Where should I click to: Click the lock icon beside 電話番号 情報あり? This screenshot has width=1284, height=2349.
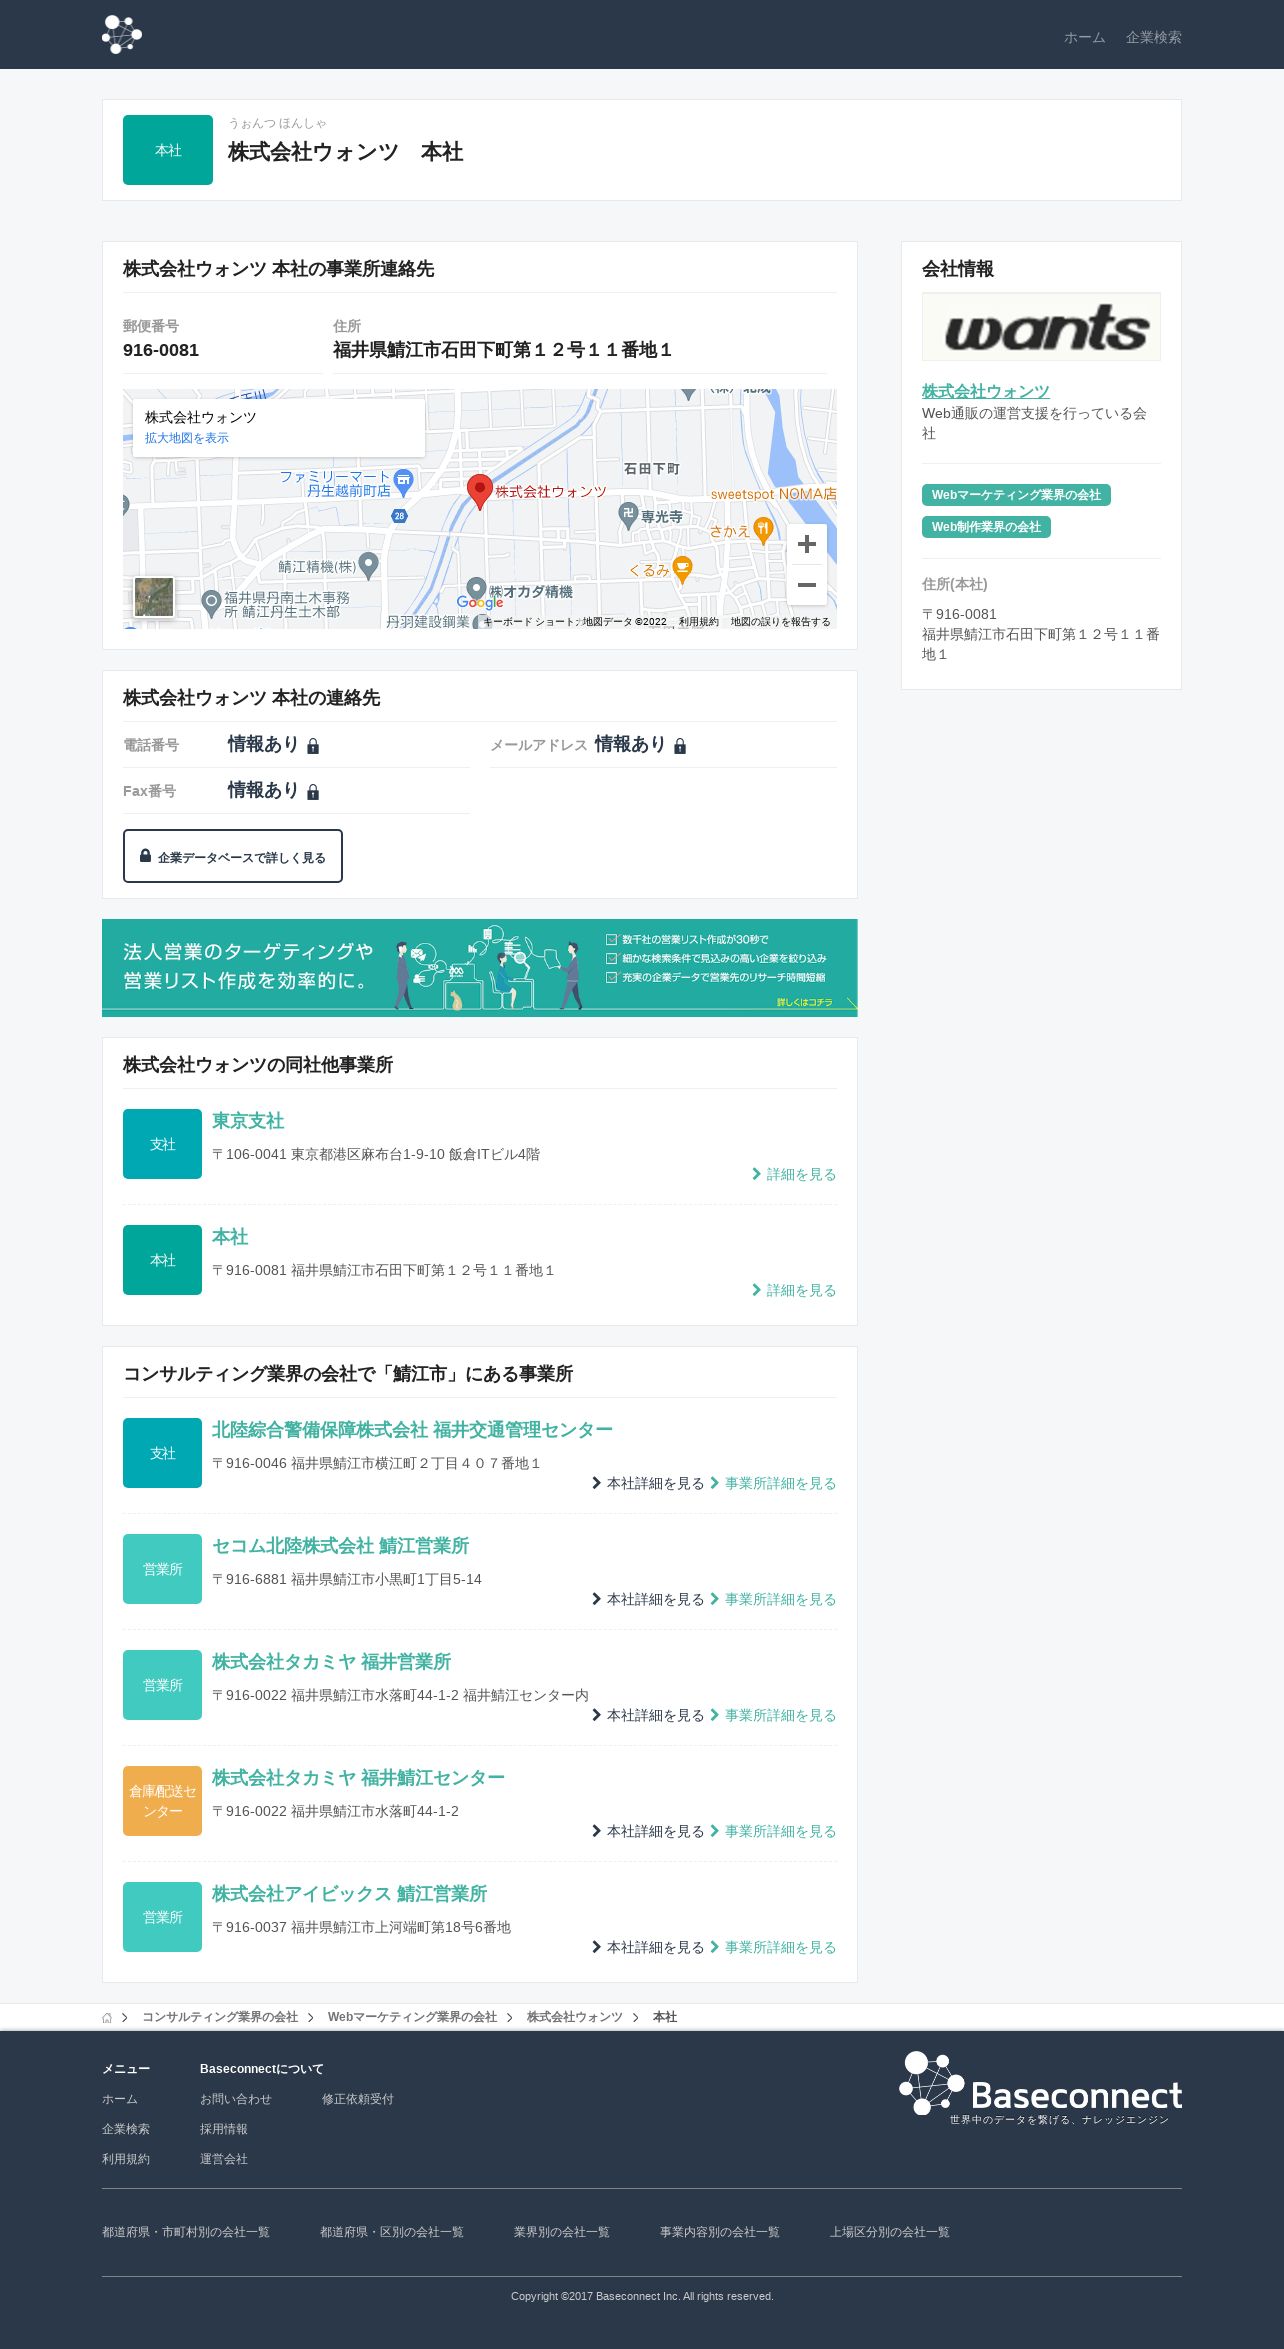point(313,746)
